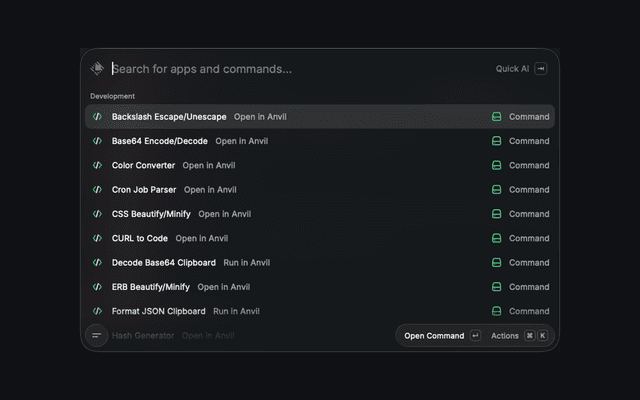Screen dimensions: 640x400
Task: Click the Raycast logo icon beside the search field
Action: 97,69
